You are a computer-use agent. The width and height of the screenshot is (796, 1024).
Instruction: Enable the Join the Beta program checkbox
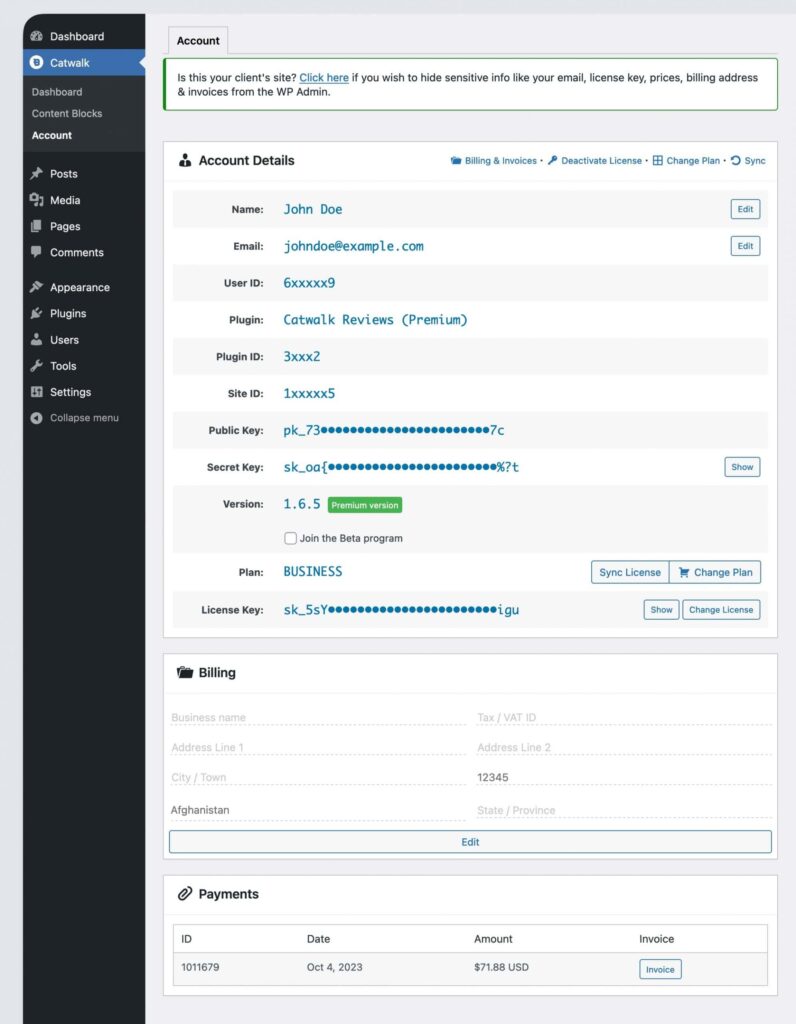click(290, 538)
